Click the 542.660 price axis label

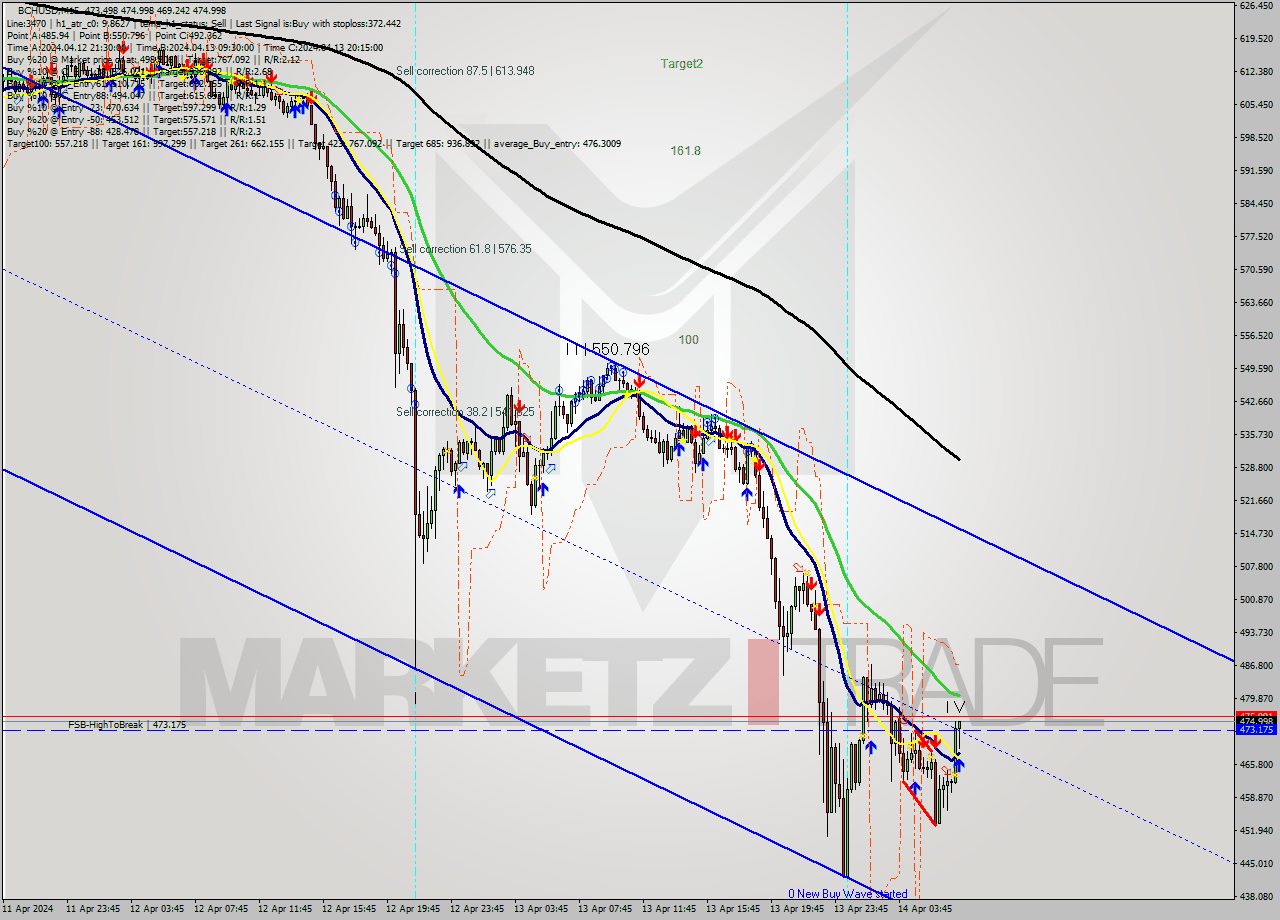coord(1256,402)
